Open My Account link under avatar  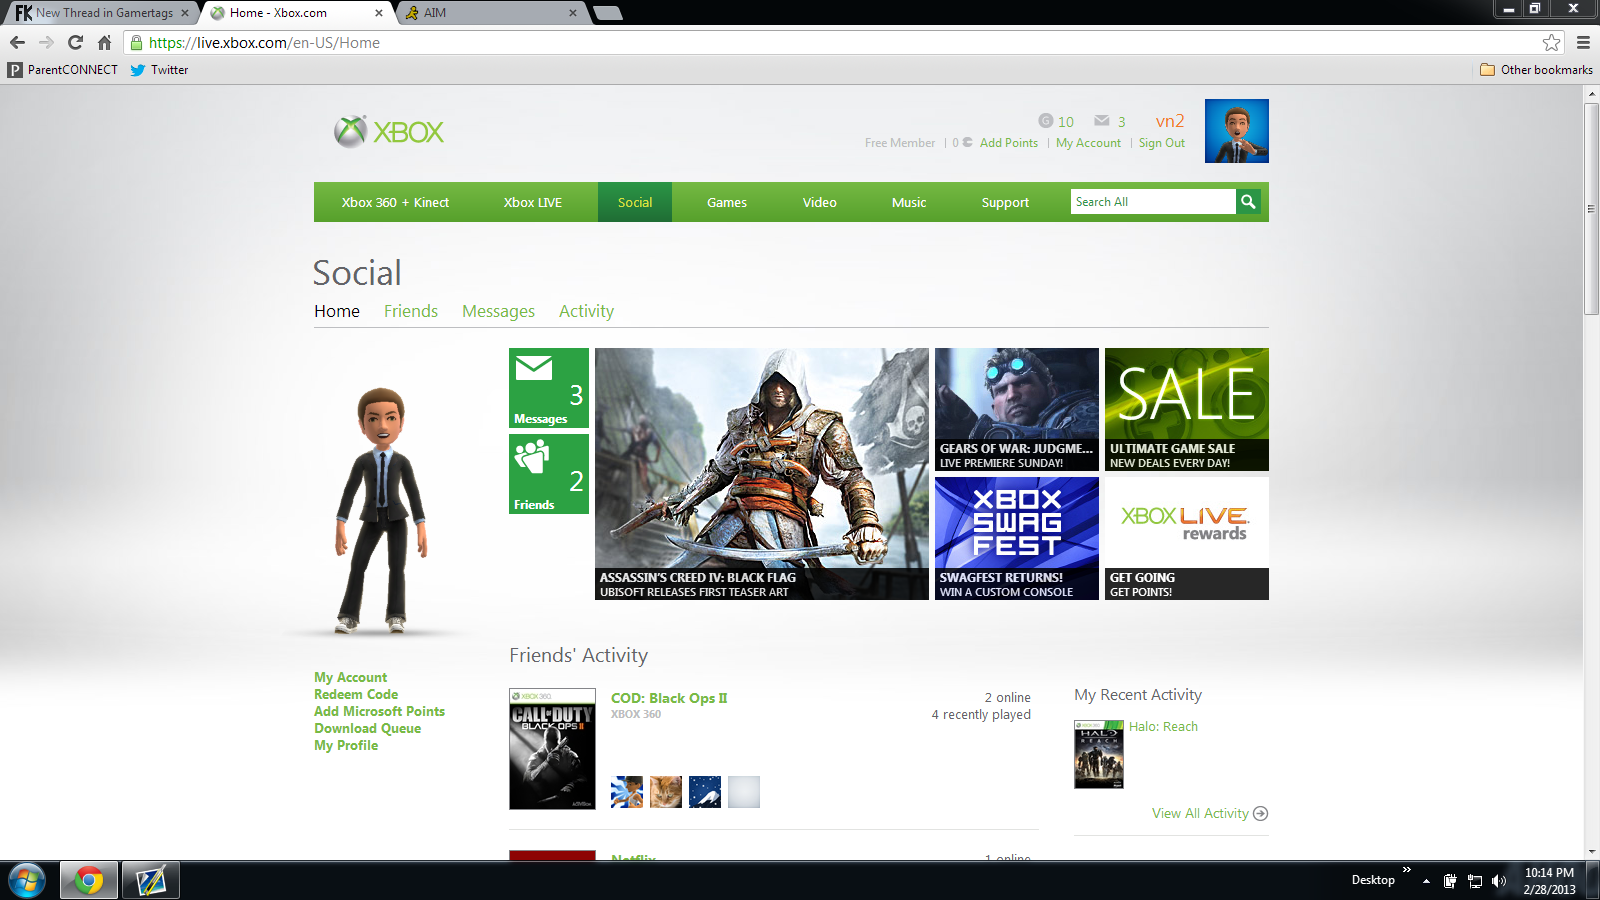350,677
